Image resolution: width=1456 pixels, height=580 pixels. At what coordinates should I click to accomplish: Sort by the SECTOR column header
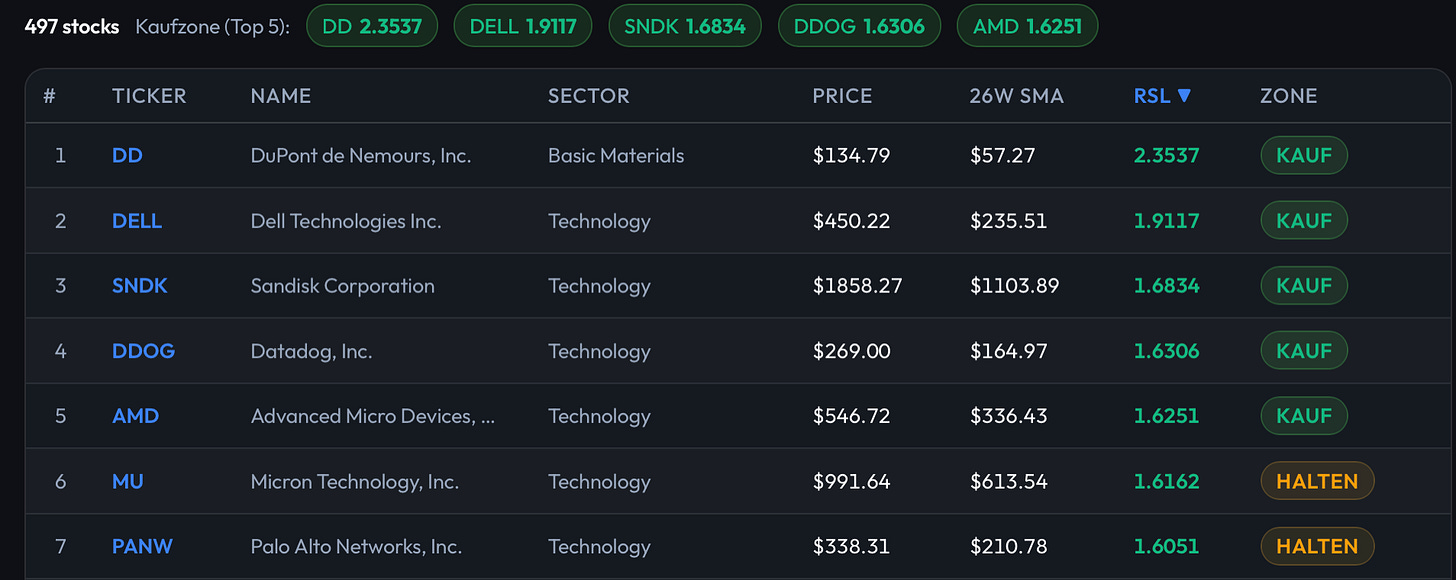click(x=588, y=96)
